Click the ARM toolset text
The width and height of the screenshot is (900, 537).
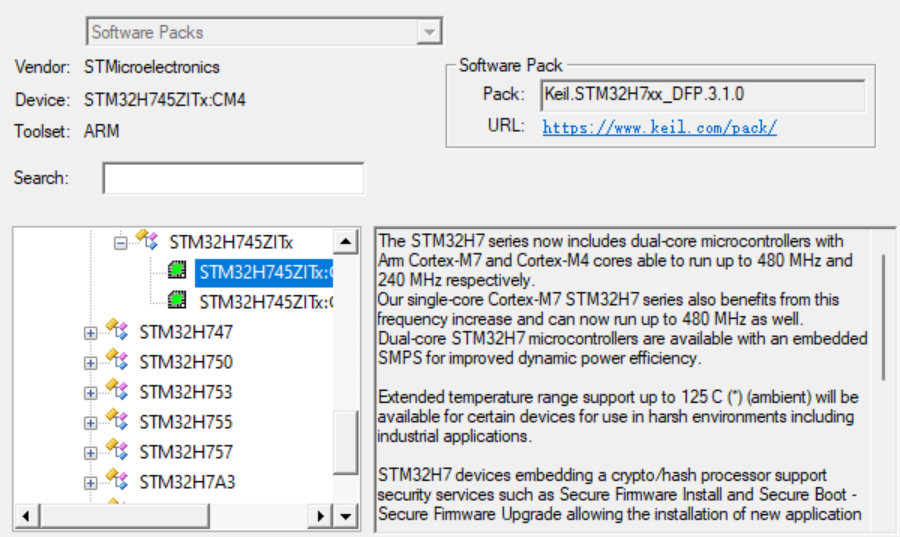click(x=102, y=131)
